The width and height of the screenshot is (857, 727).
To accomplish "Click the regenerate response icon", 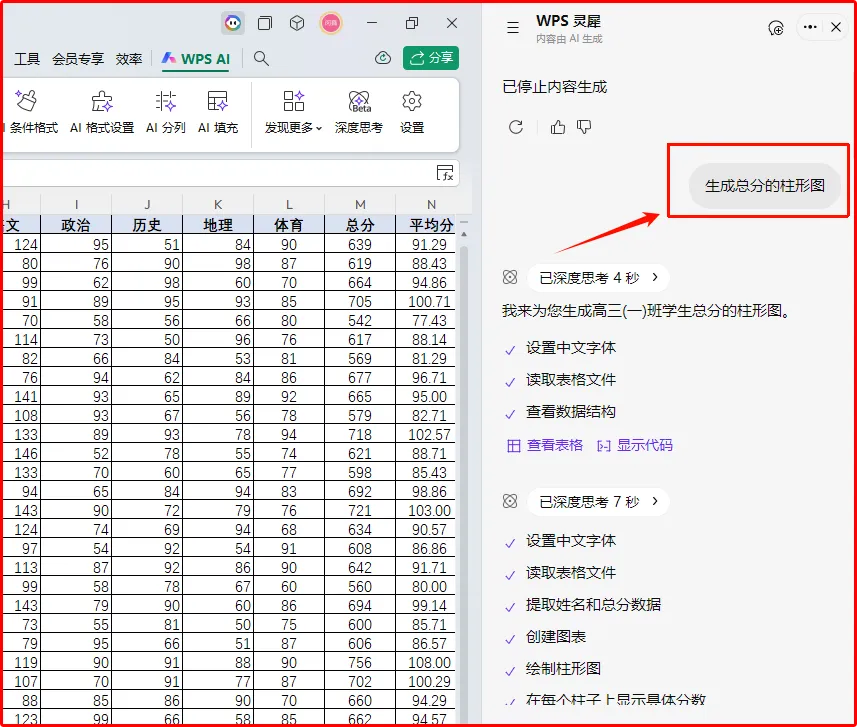I will (x=516, y=127).
